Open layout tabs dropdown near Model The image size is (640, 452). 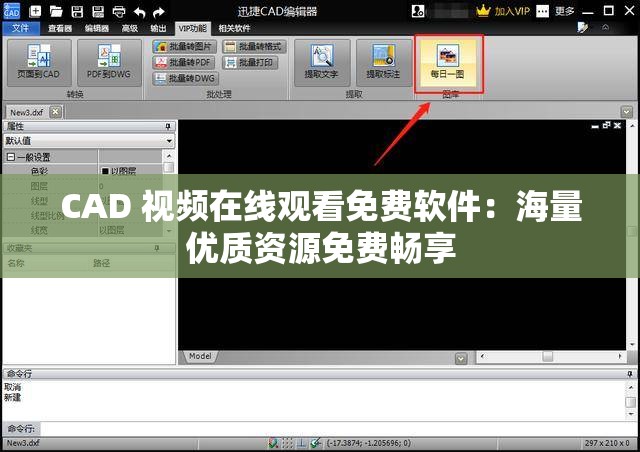461,358
